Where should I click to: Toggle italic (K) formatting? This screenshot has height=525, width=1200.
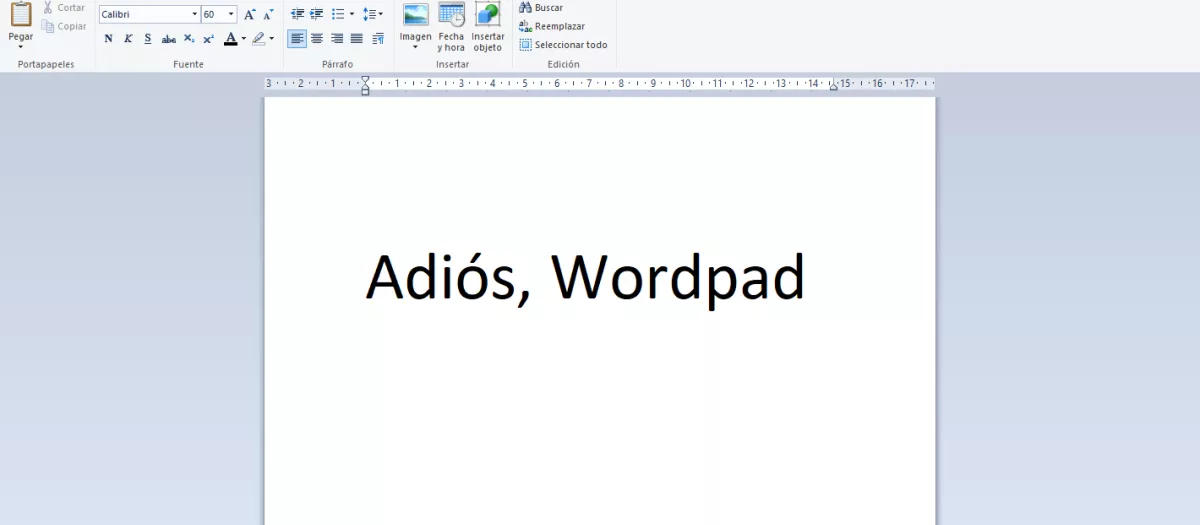pos(128,39)
